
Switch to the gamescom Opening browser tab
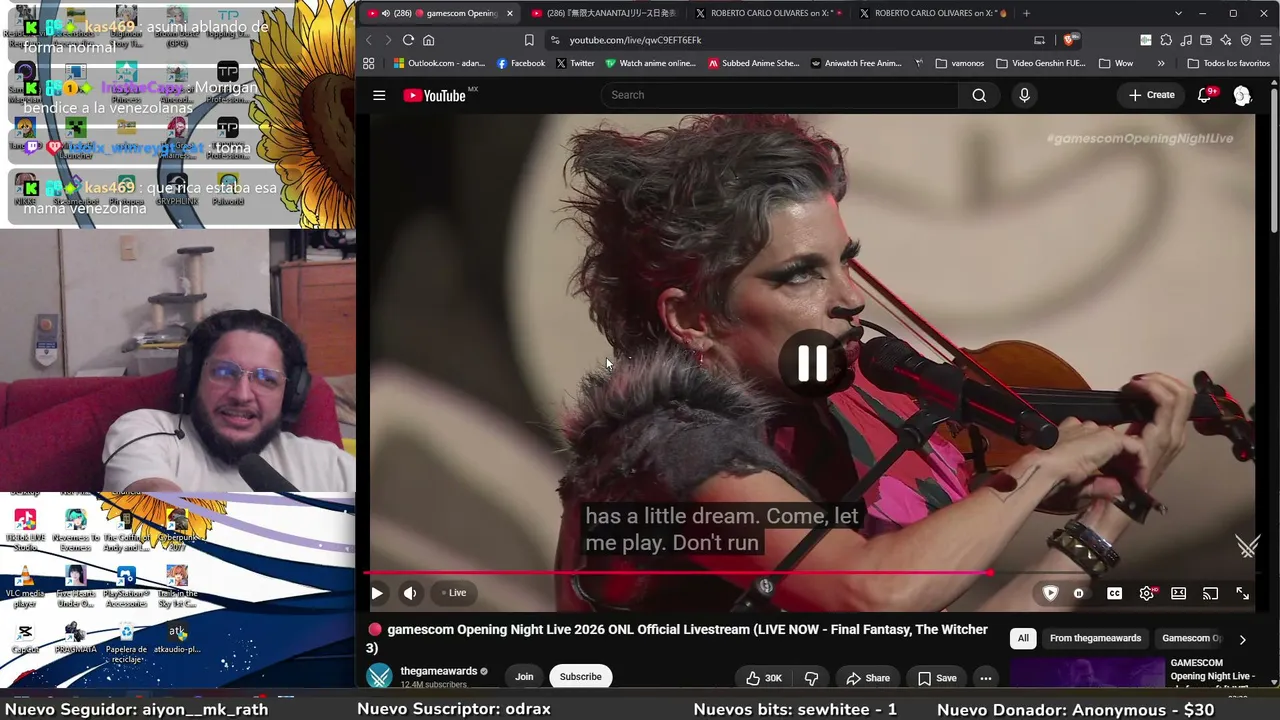pyautogui.click(x=440, y=13)
